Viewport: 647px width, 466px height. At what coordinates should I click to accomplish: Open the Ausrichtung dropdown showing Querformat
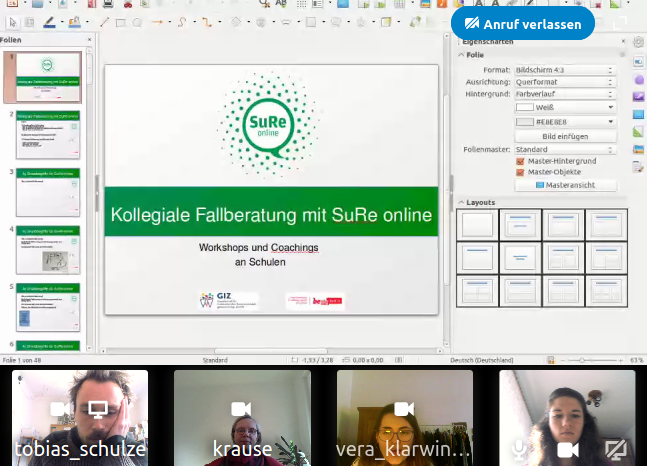coord(564,82)
